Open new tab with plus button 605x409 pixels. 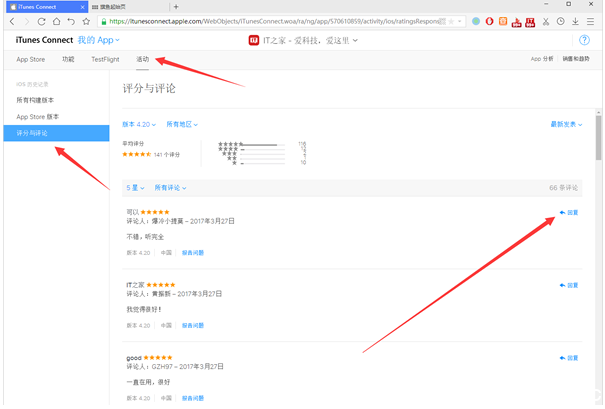(176, 7)
